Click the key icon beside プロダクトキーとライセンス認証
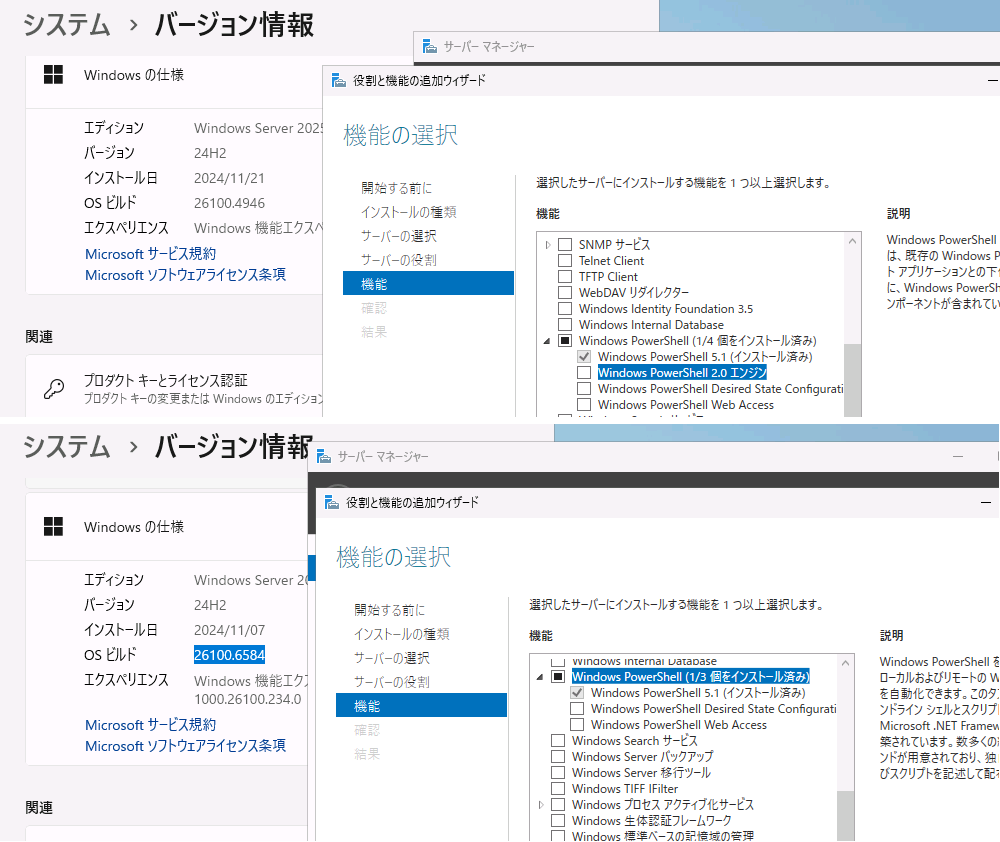 click(54, 387)
